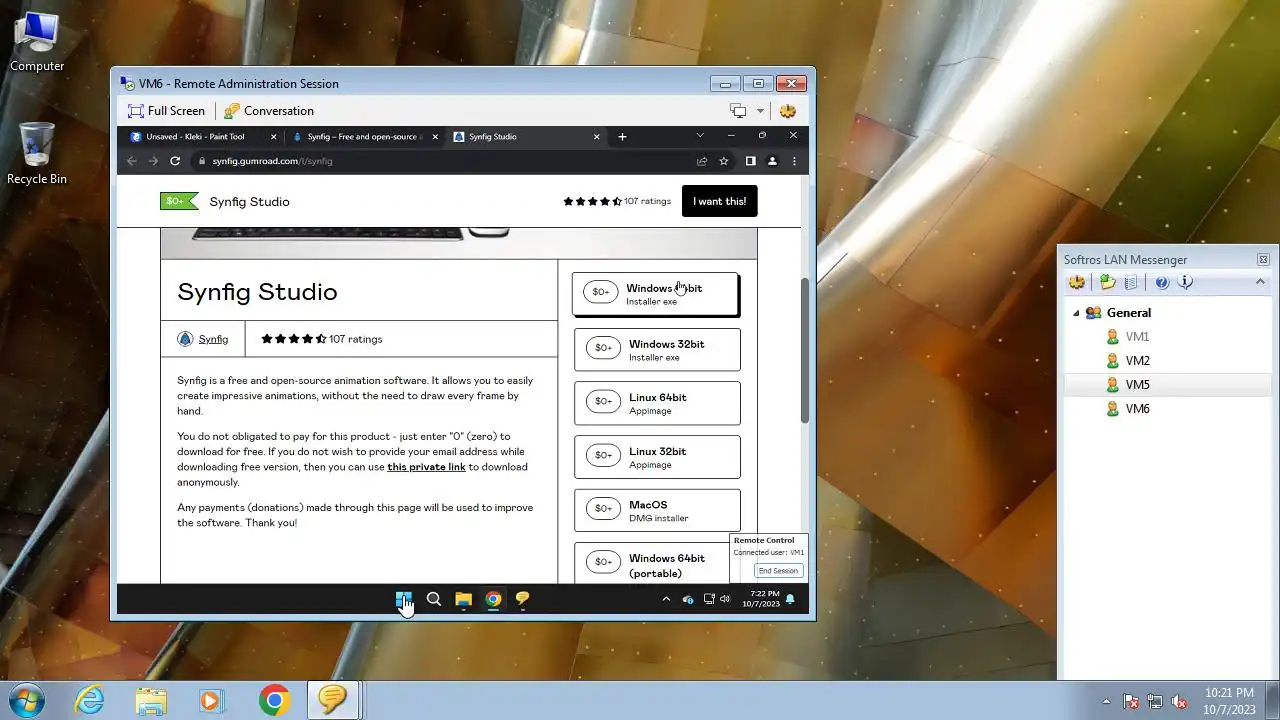
Task: Click the I want this! button
Action: tap(720, 201)
